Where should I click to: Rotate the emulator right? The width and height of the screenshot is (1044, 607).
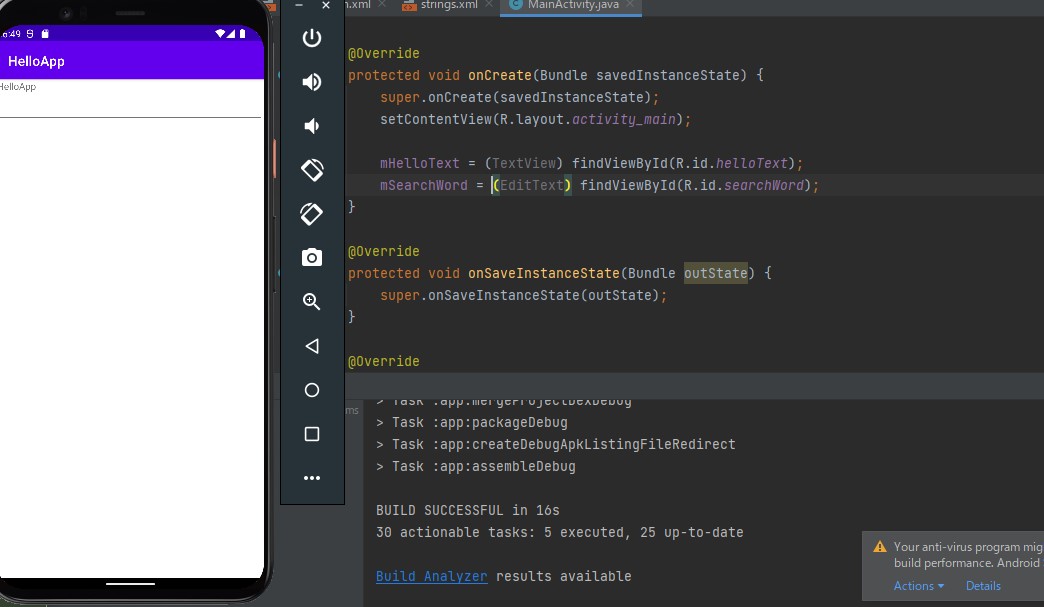pos(312,214)
